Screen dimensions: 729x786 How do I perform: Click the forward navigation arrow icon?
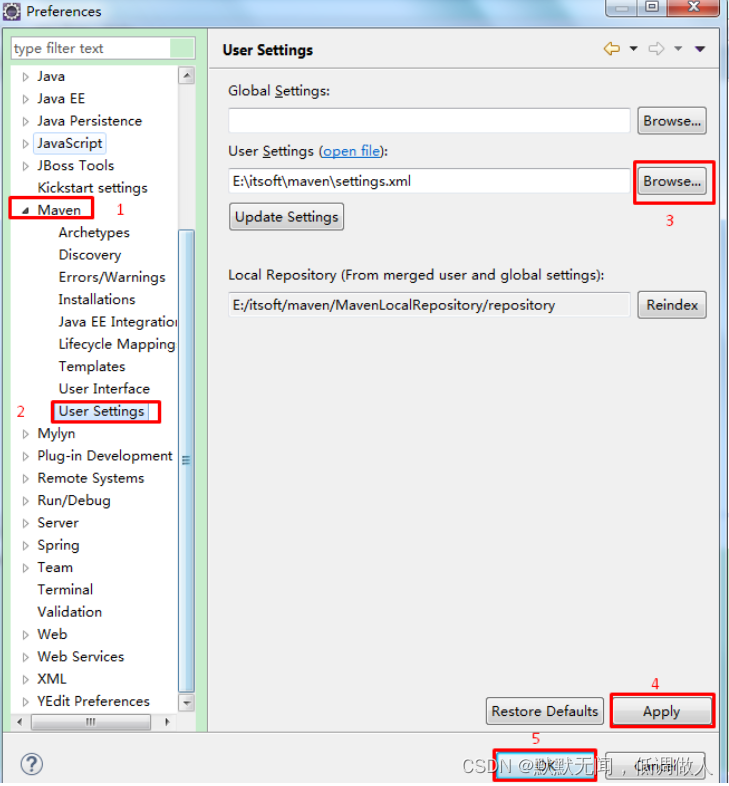click(656, 49)
